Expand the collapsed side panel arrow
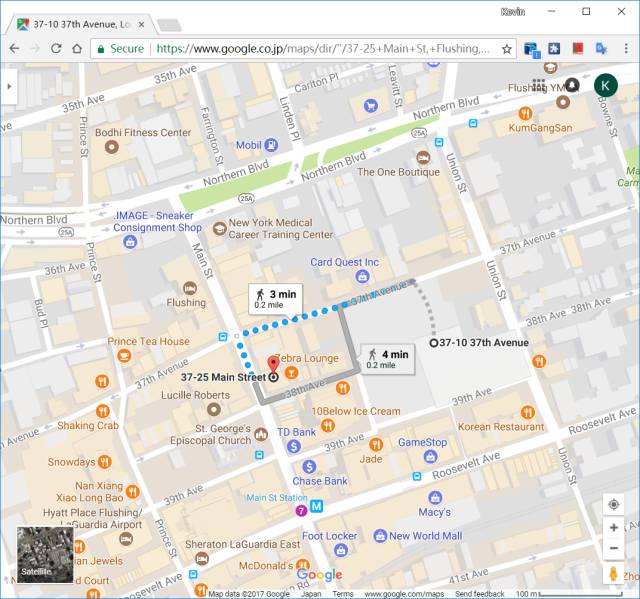 coord(9,86)
